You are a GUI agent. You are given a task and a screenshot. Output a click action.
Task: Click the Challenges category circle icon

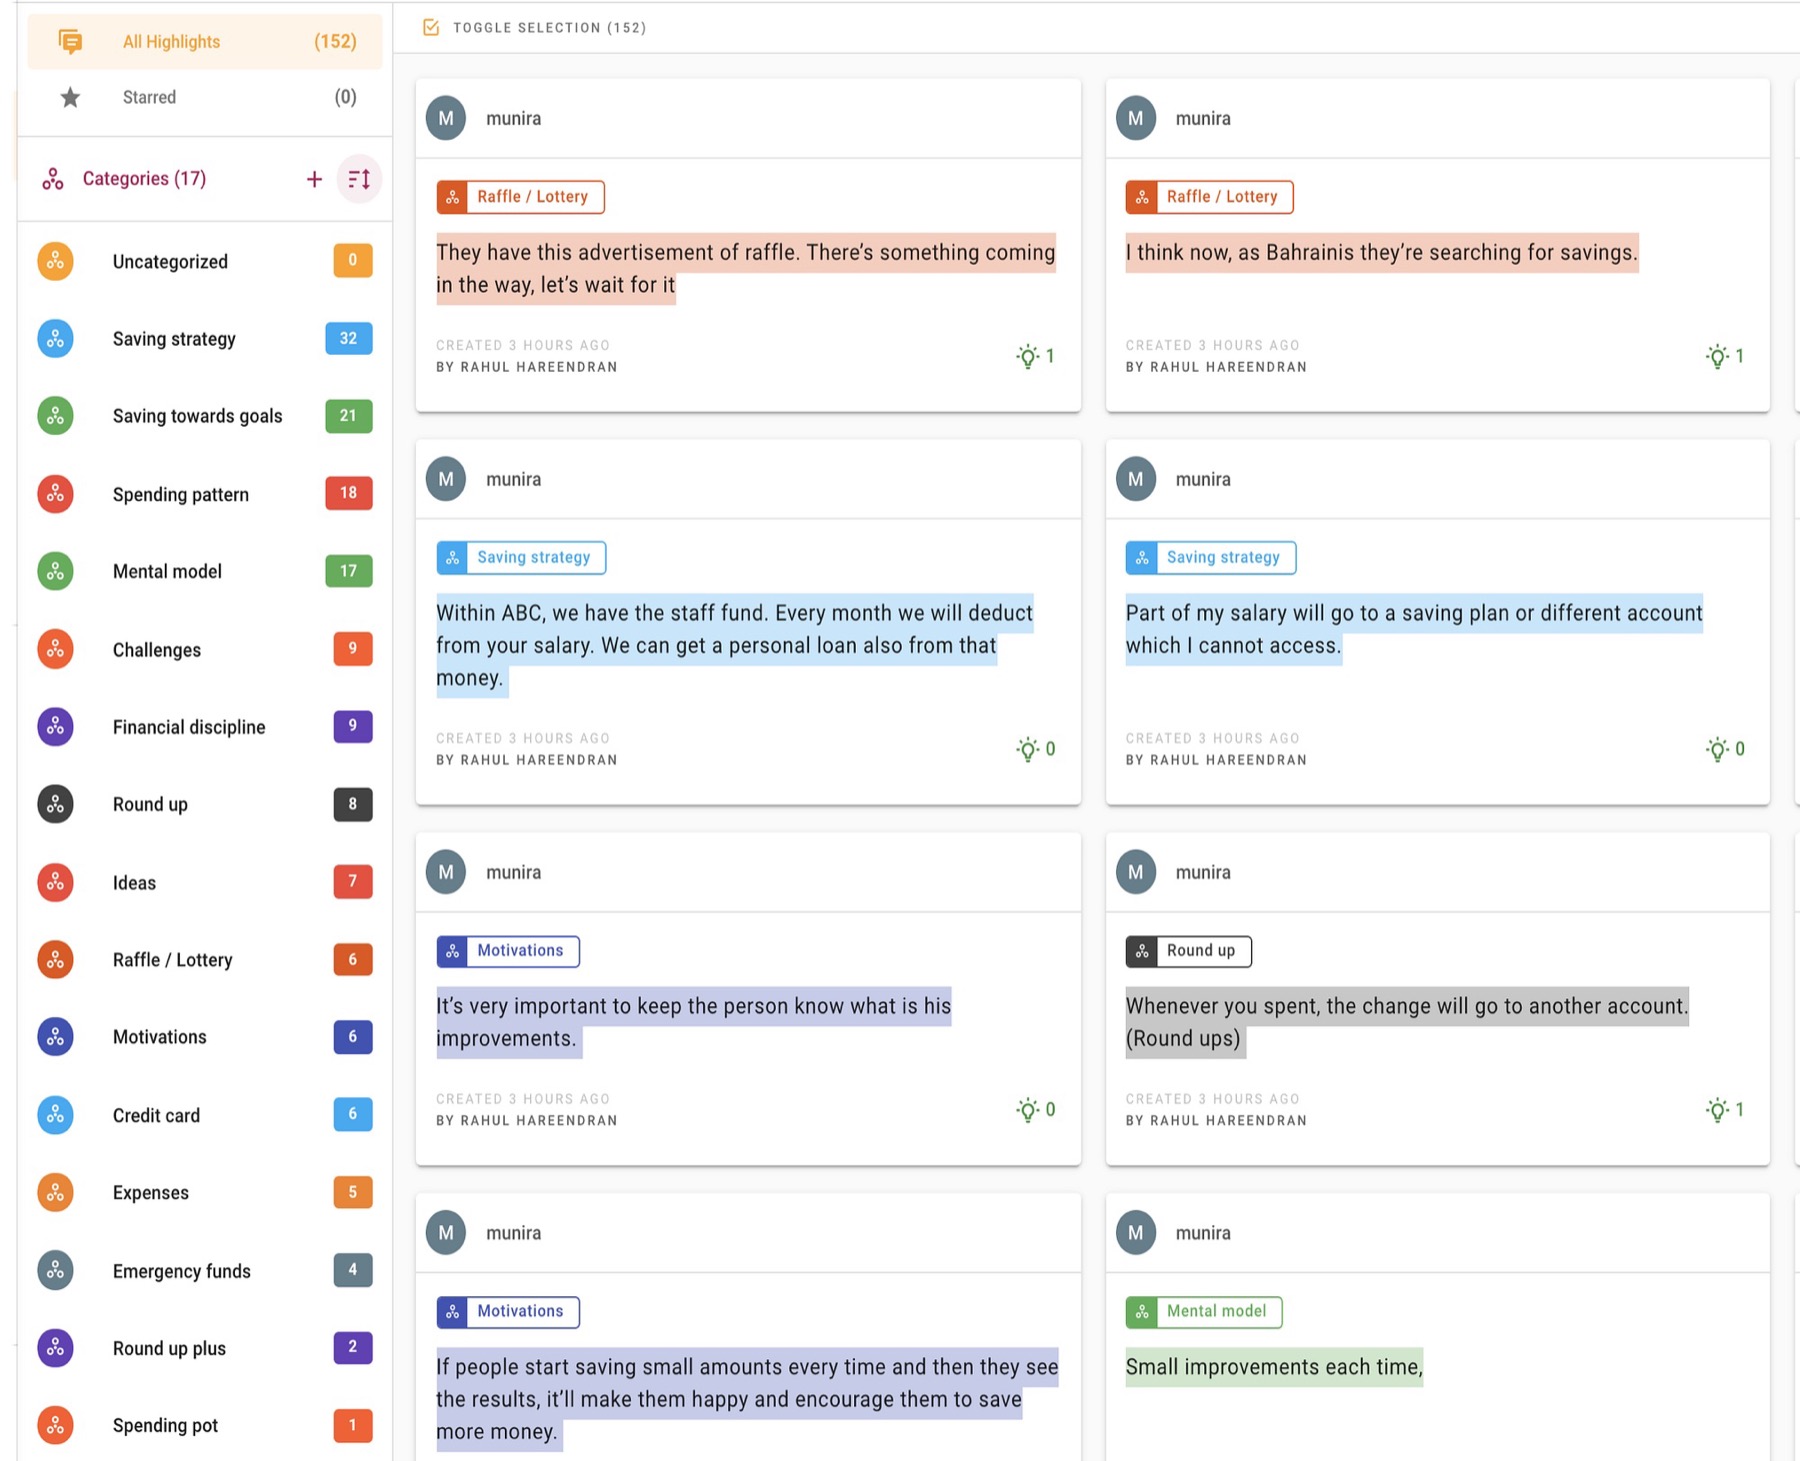[55, 649]
